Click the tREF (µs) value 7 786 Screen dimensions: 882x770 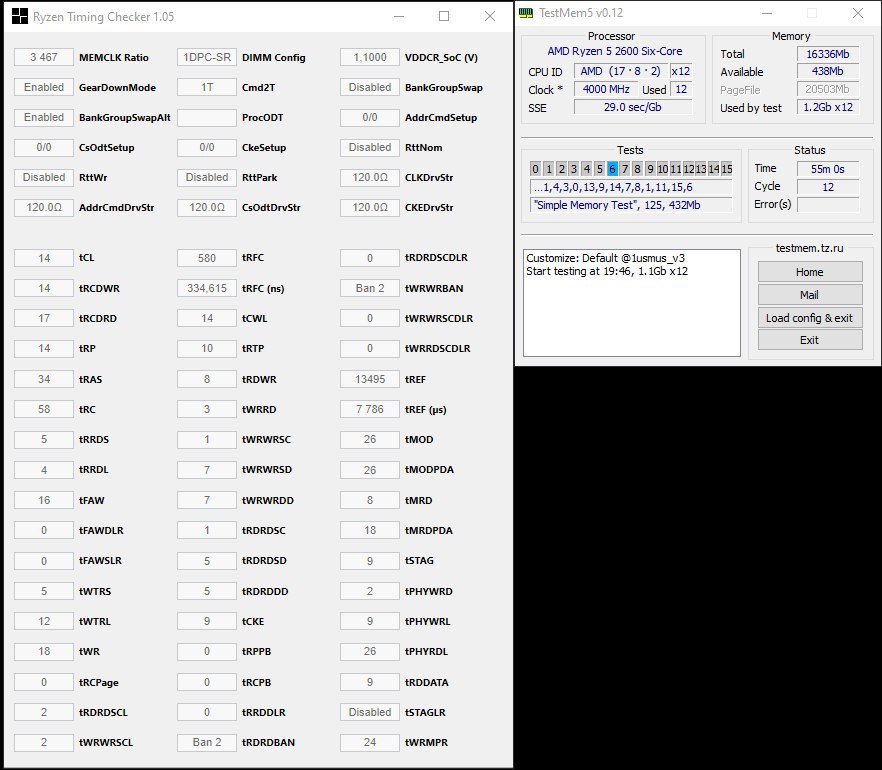pos(370,409)
